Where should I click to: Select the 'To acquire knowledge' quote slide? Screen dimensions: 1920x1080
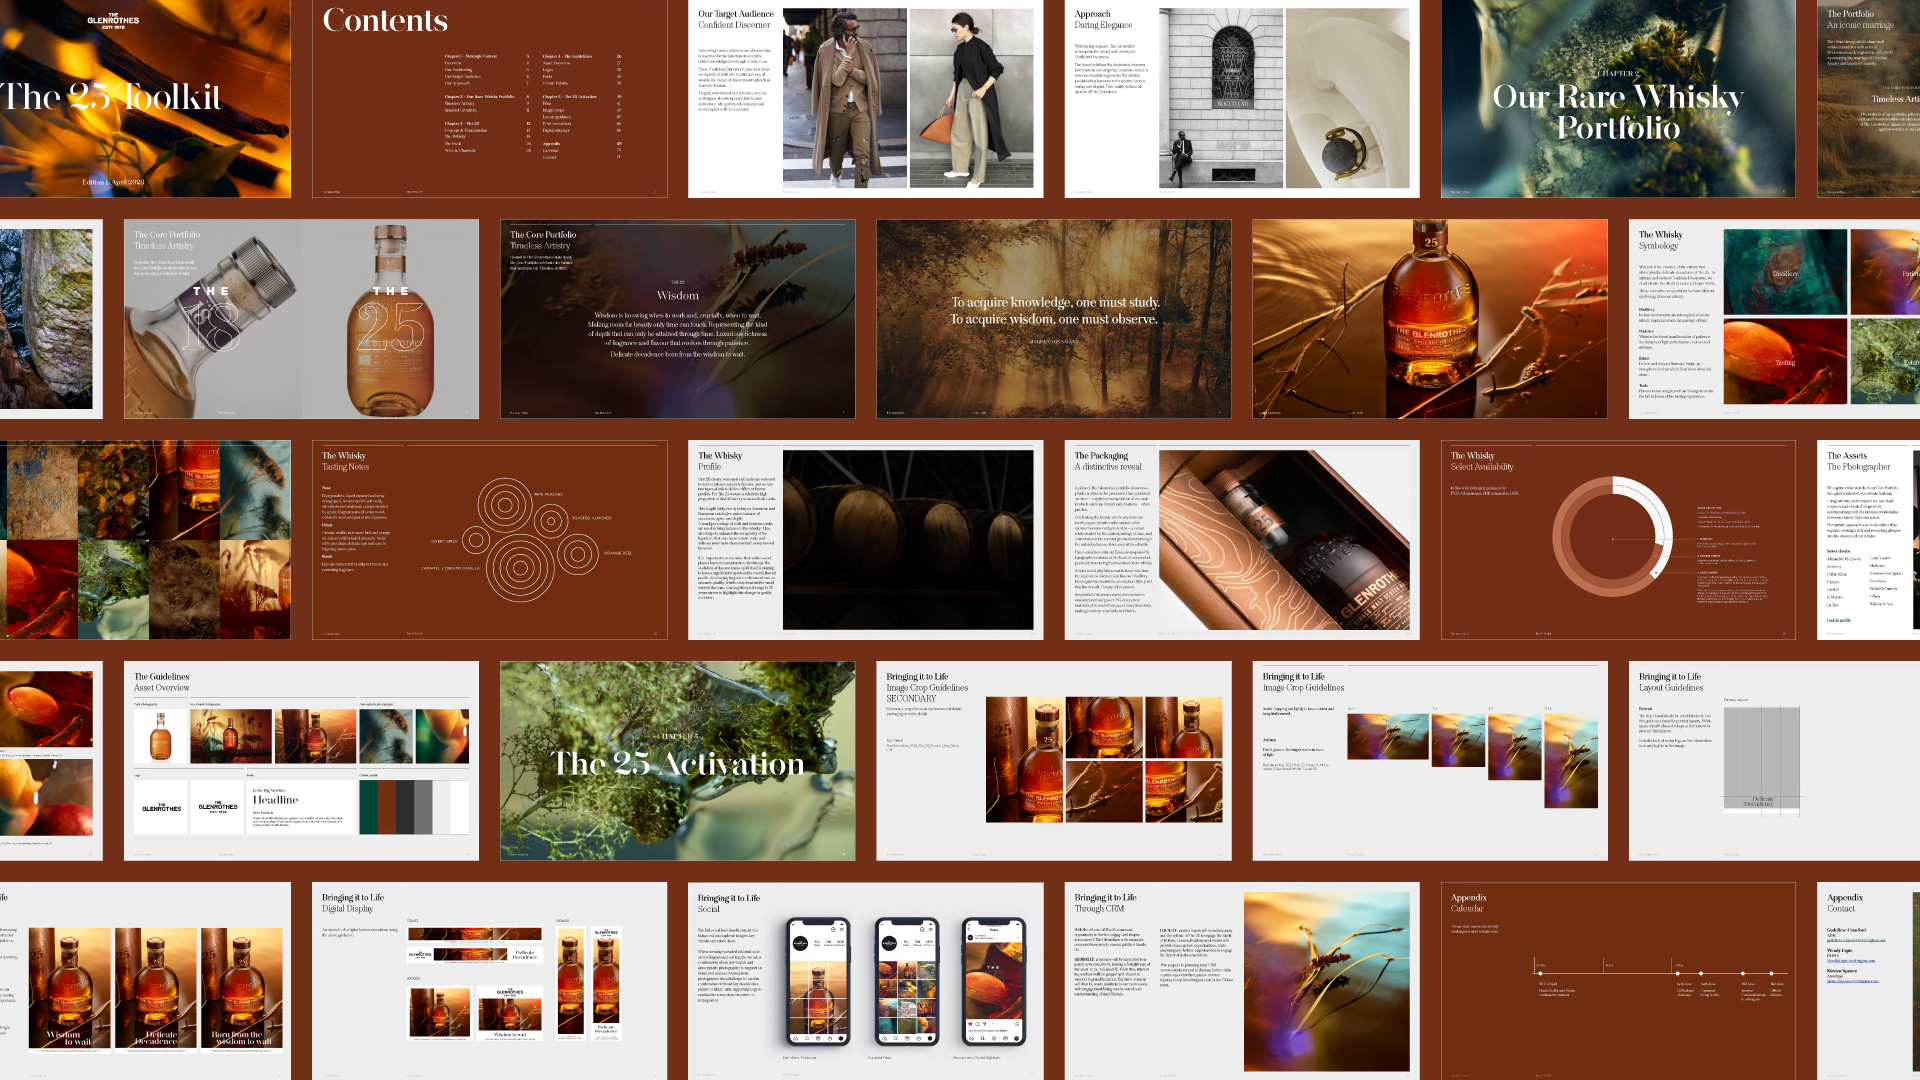pyautogui.click(x=1053, y=319)
